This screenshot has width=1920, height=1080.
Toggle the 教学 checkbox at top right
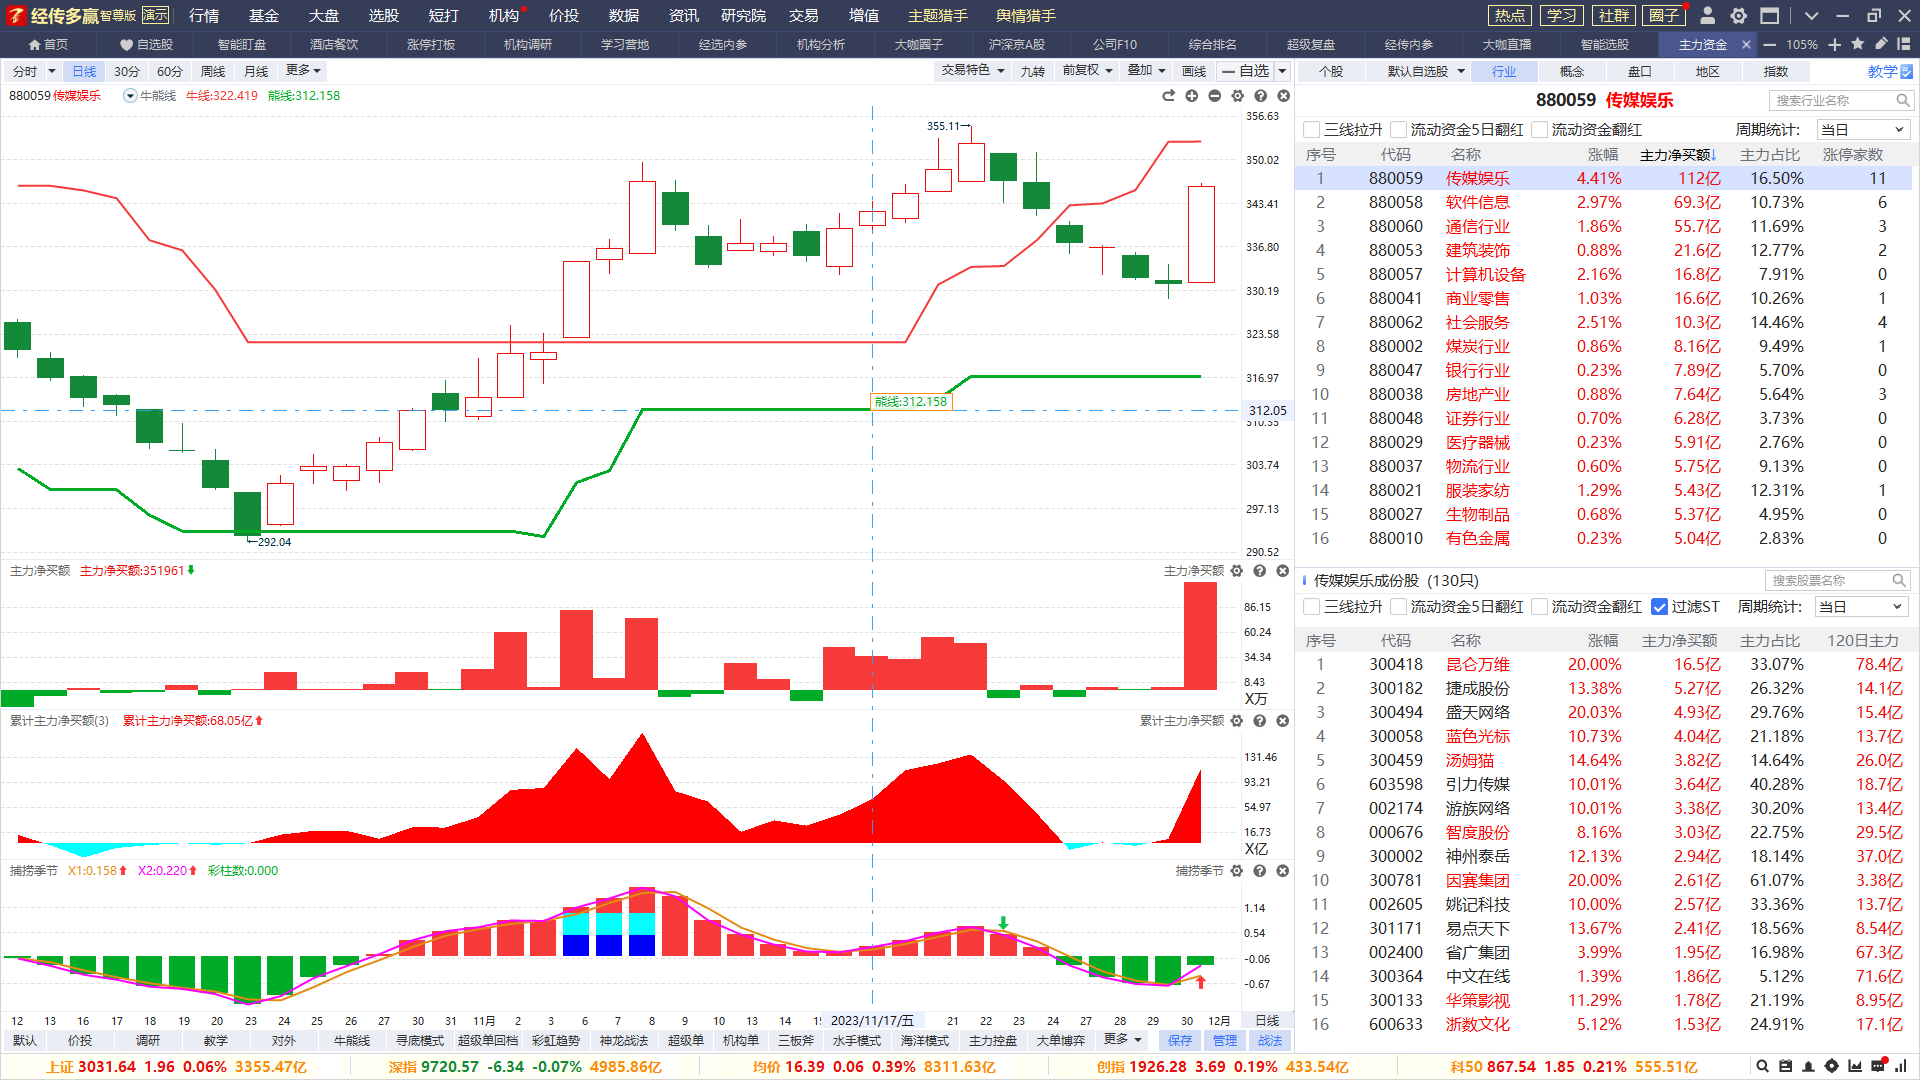[x=1906, y=72]
